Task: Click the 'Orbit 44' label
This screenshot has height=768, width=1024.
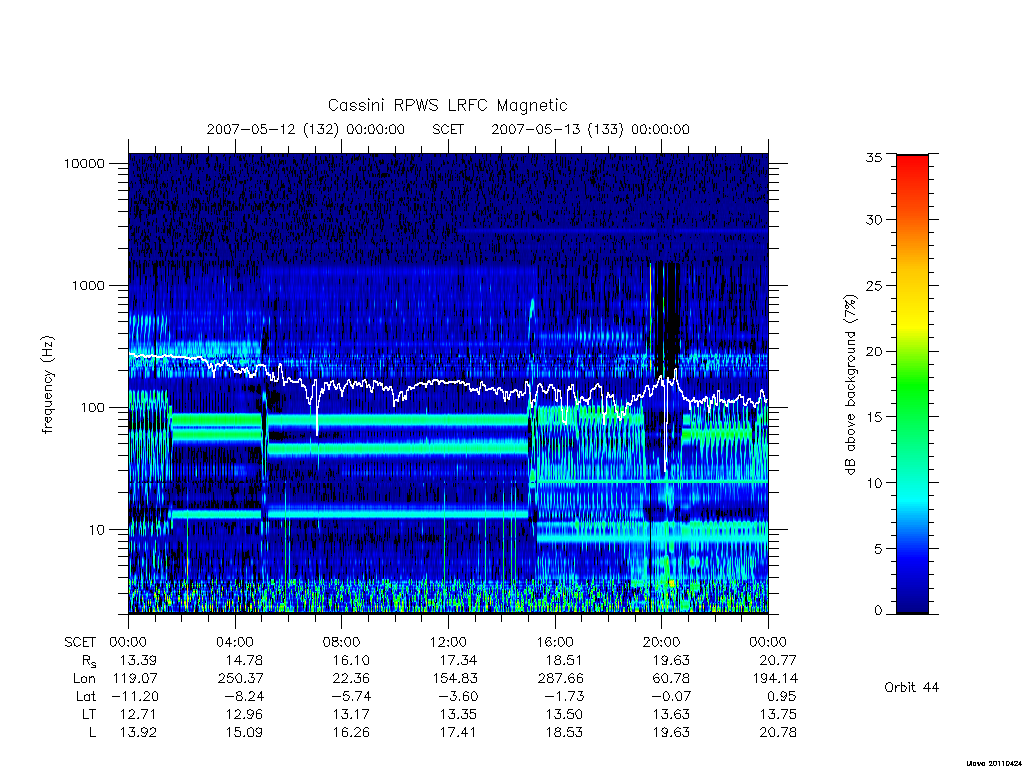Action: point(911,687)
